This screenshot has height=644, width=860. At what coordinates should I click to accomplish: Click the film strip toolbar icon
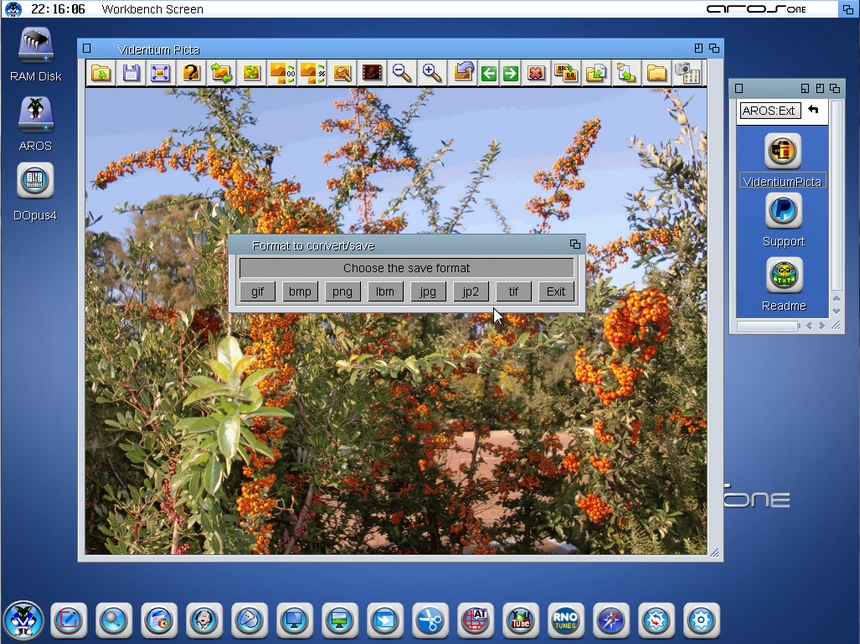click(372, 73)
